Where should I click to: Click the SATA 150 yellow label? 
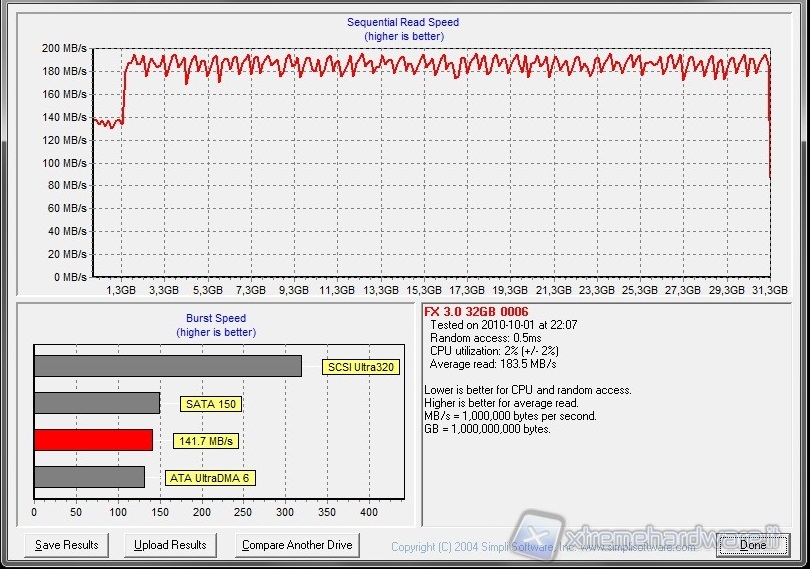click(212, 404)
